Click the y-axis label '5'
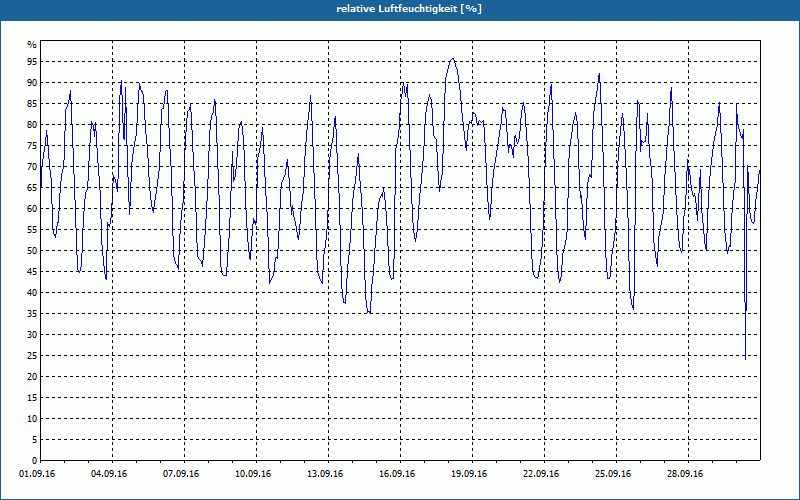 coord(35,440)
